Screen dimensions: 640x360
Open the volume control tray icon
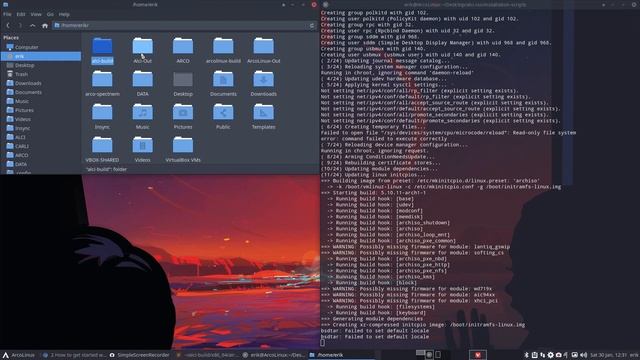583,355
